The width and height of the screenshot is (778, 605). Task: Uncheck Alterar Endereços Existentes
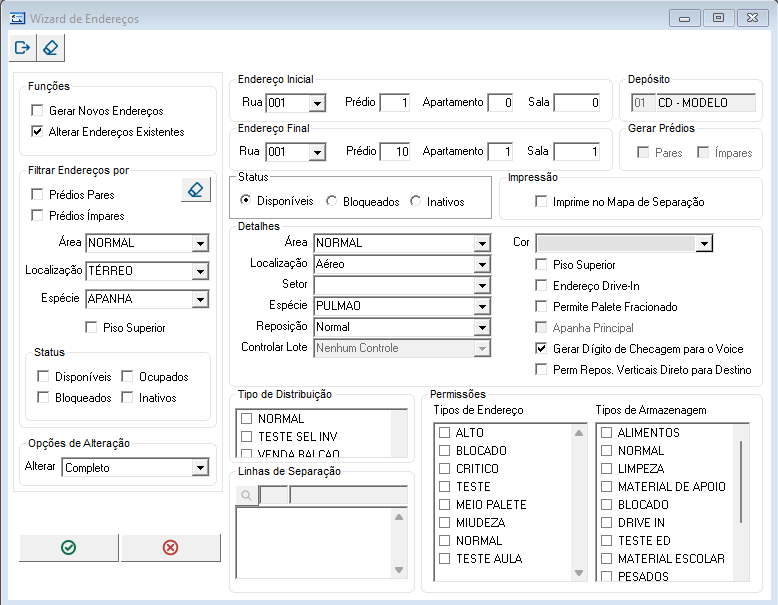37,131
